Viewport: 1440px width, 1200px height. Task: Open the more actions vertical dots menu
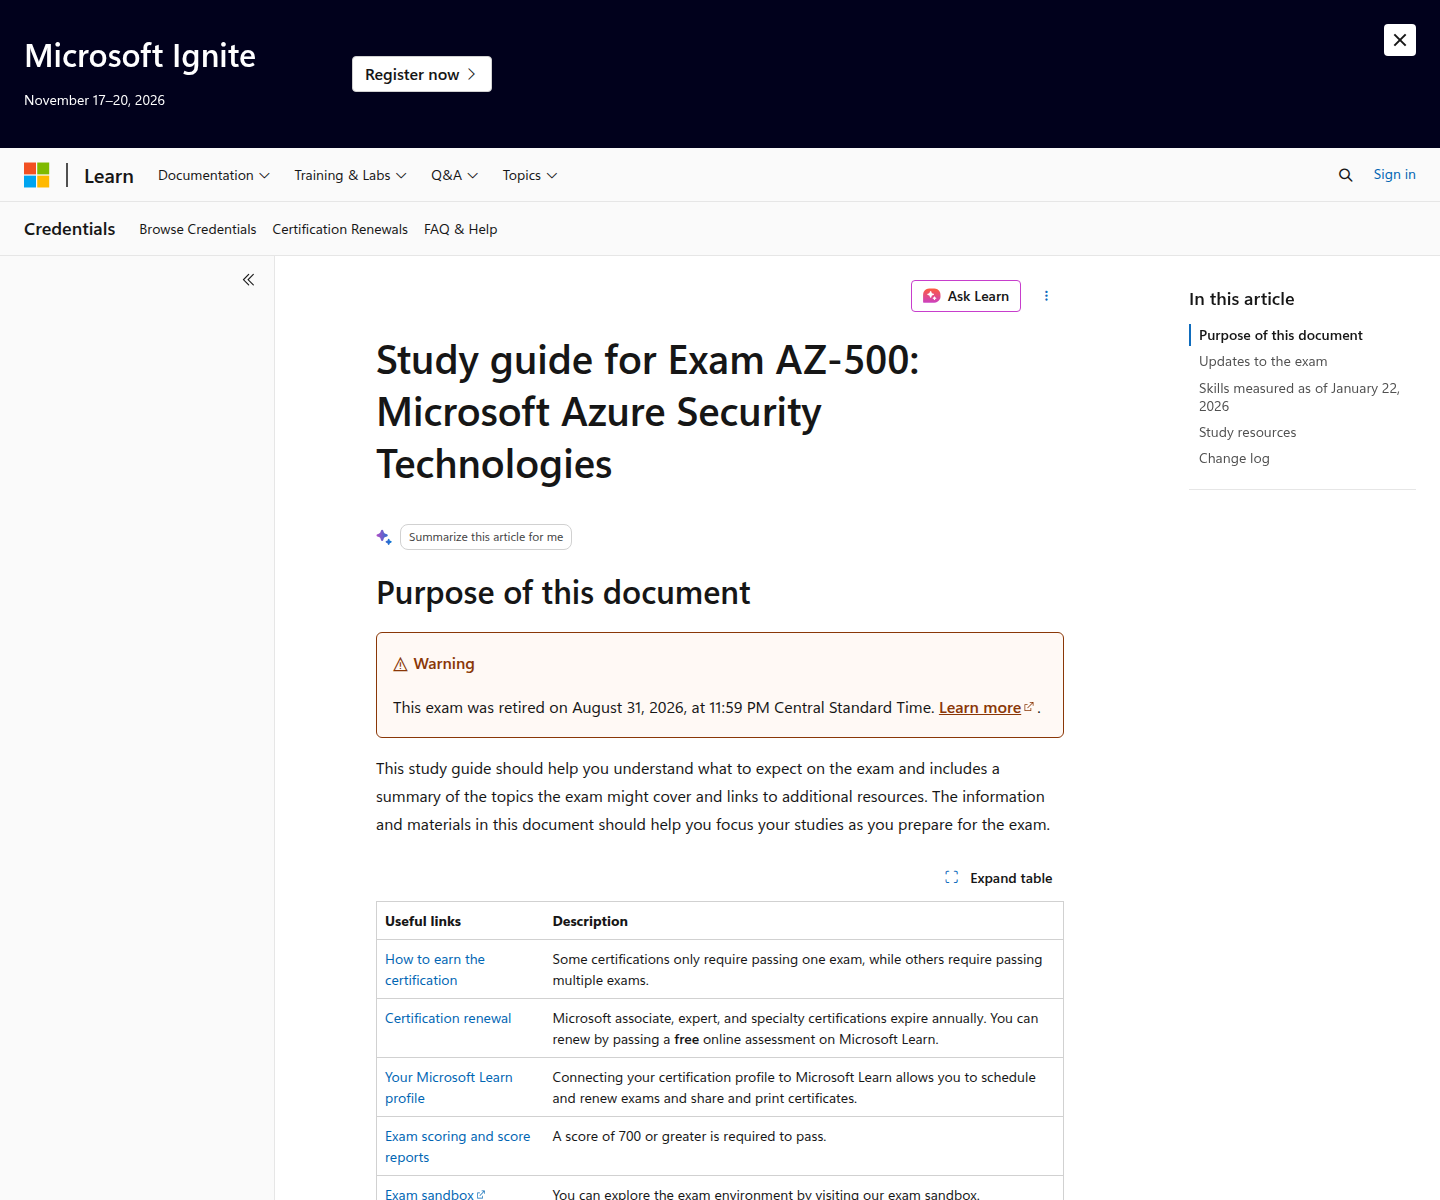[x=1046, y=296]
